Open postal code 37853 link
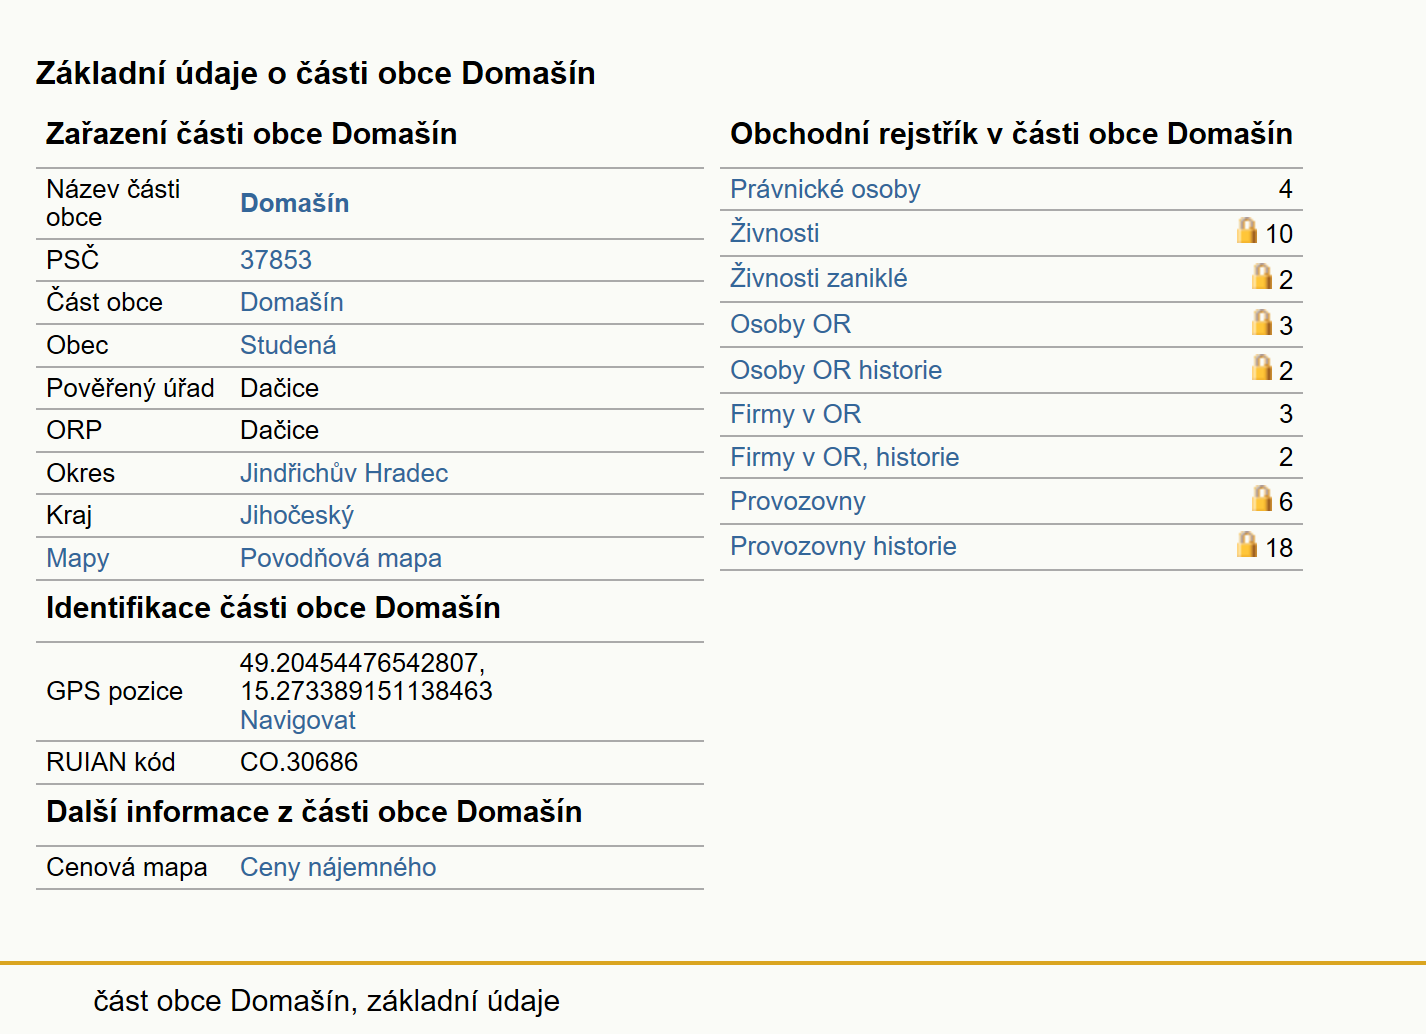1426x1034 pixels. coord(276,260)
